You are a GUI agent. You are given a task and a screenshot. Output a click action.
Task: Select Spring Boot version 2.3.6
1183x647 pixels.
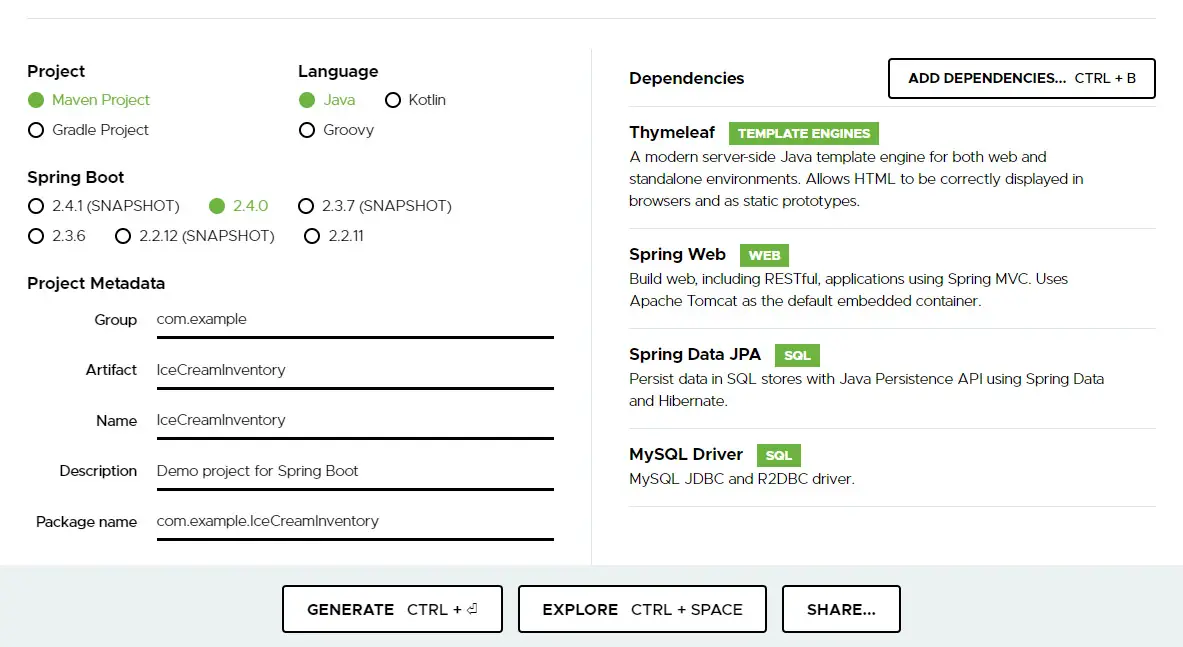coord(36,236)
